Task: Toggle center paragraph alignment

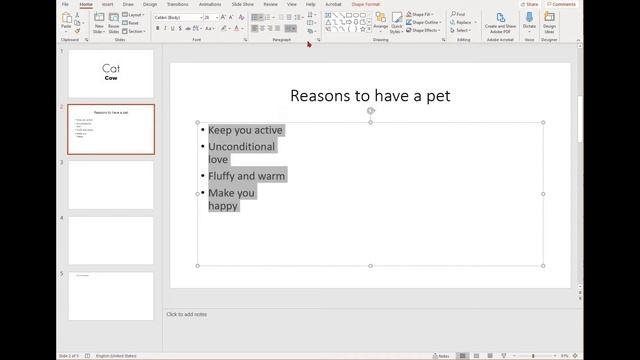Action: pyautogui.click(x=262, y=29)
